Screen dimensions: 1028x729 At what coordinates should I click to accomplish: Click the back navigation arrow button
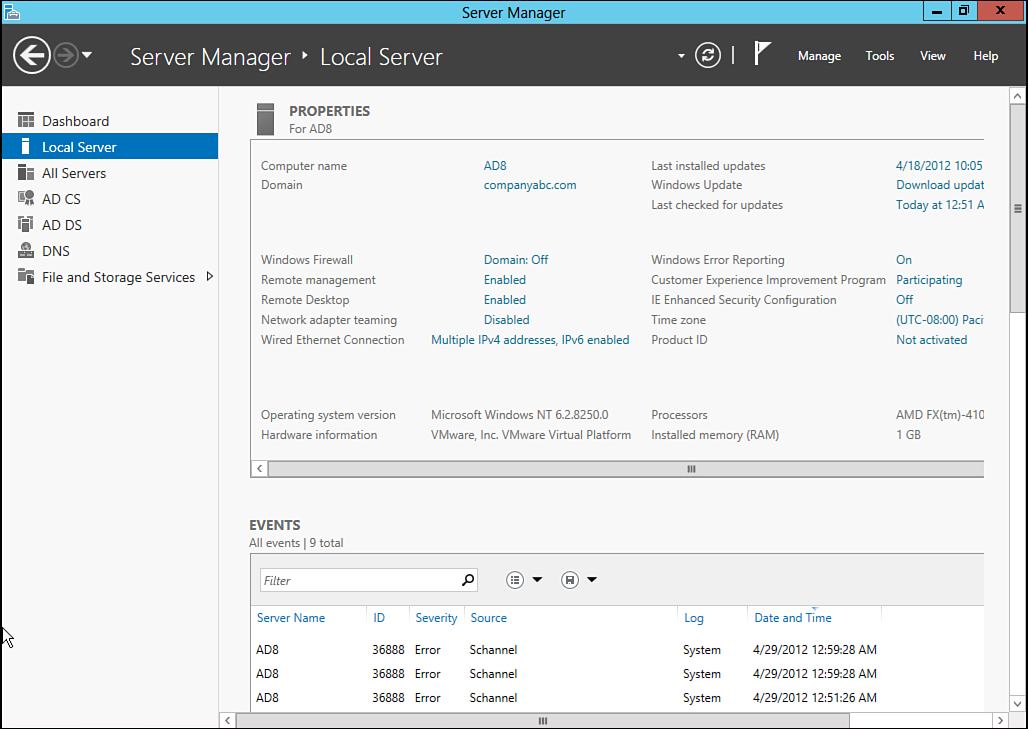pyautogui.click(x=32, y=55)
